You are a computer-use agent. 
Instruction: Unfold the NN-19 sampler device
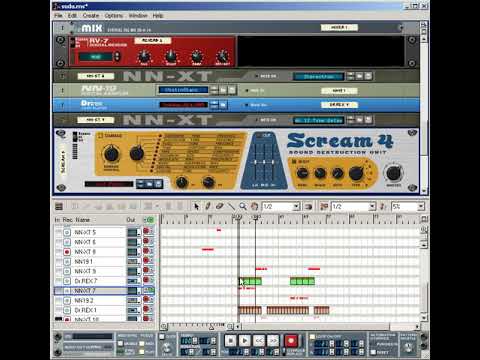[62, 90]
